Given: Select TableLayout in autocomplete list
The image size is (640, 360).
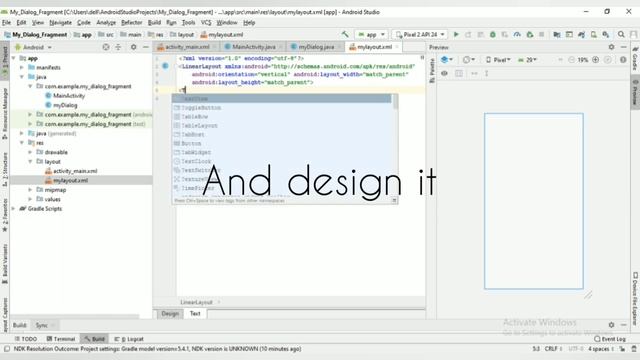Looking at the screenshot, I should click(x=282, y=126).
